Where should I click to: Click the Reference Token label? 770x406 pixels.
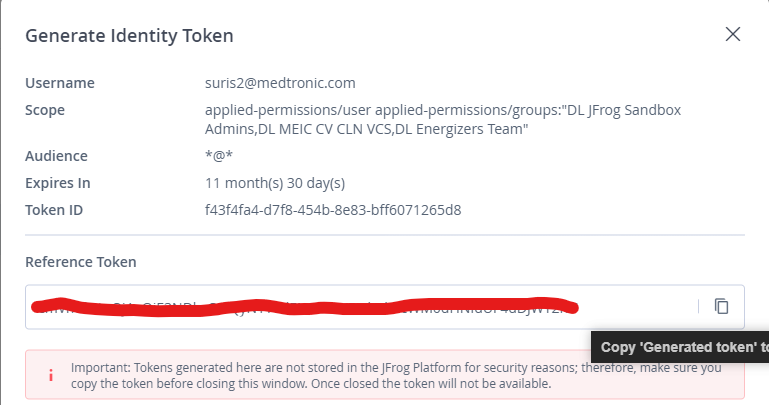[81, 262]
